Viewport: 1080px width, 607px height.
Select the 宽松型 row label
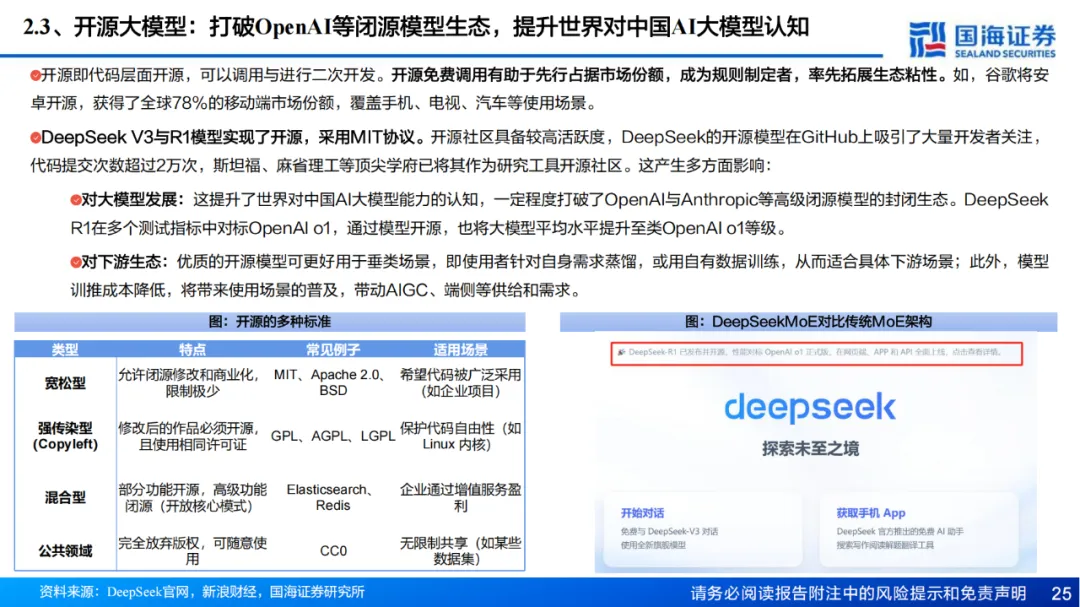click(x=65, y=383)
